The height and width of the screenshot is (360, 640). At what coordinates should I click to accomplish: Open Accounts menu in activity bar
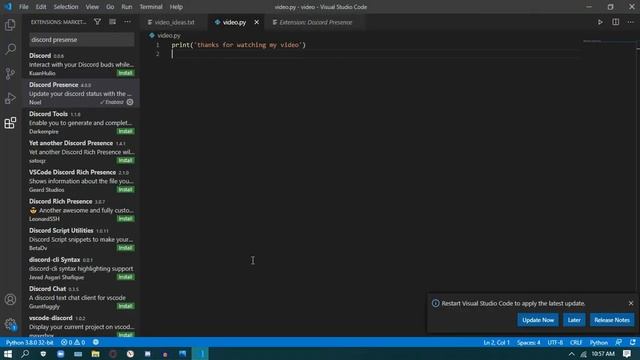[x=10, y=300]
